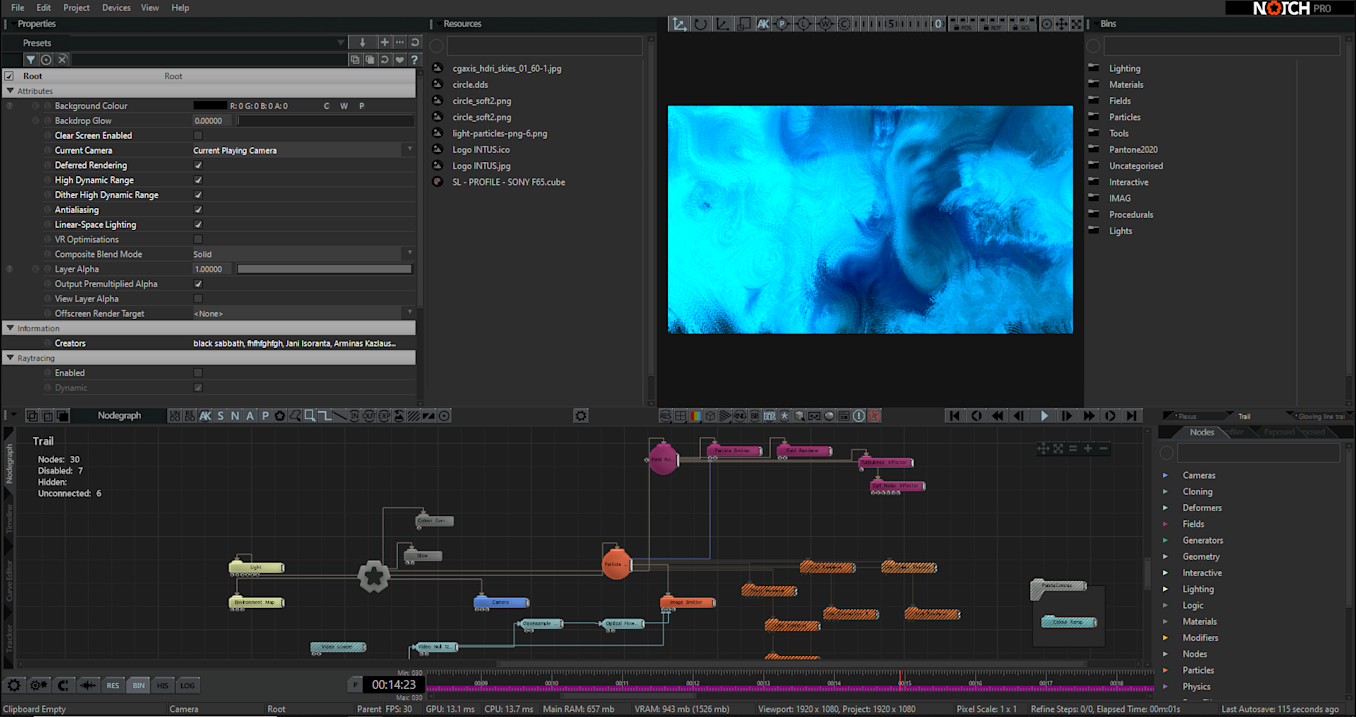
Task: Toggle High Dynamic Range checkbox
Action: [x=198, y=180]
